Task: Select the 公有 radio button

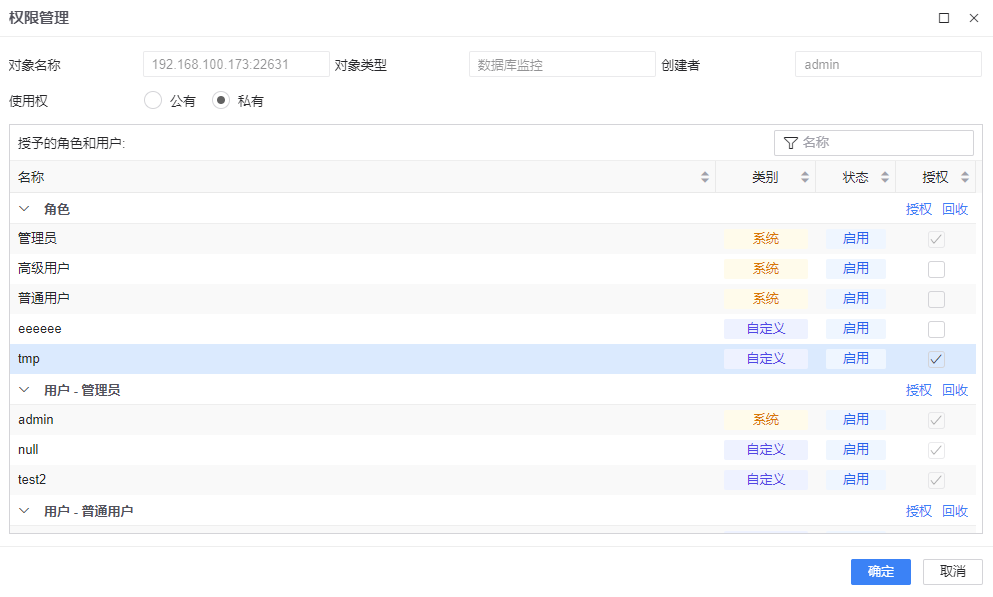Action: click(153, 101)
